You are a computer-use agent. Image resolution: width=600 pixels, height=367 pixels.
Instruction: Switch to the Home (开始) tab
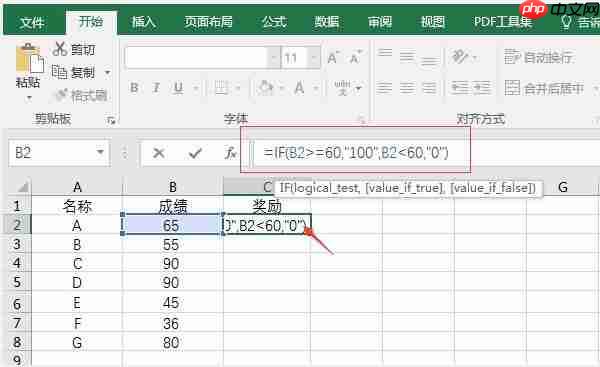(91, 22)
